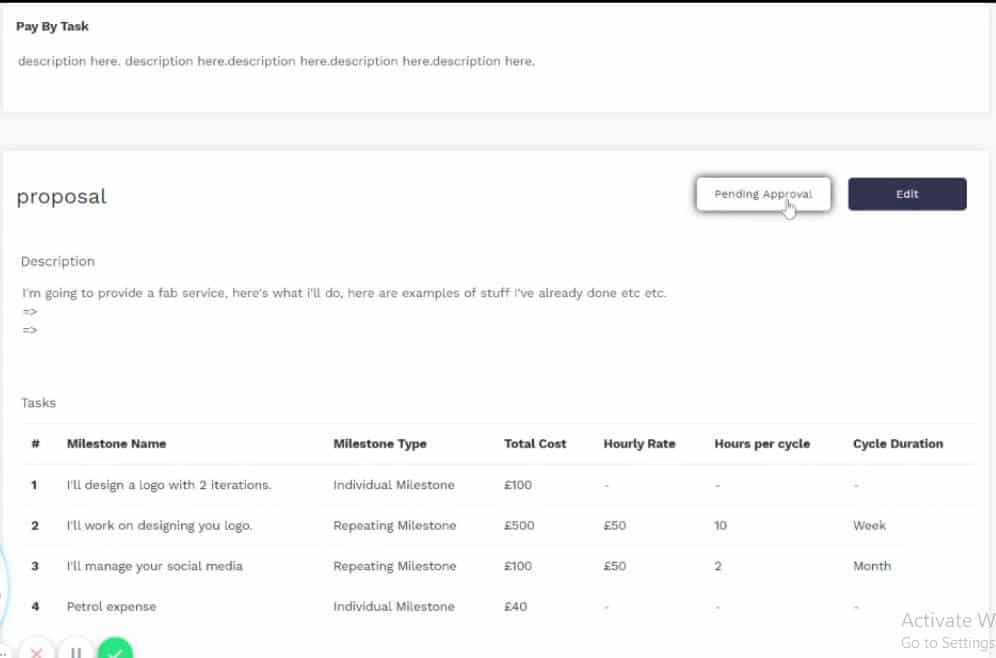Click Repeating Milestone type in row 2
The height and width of the screenshot is (658, 996).
tap(394, 526)
